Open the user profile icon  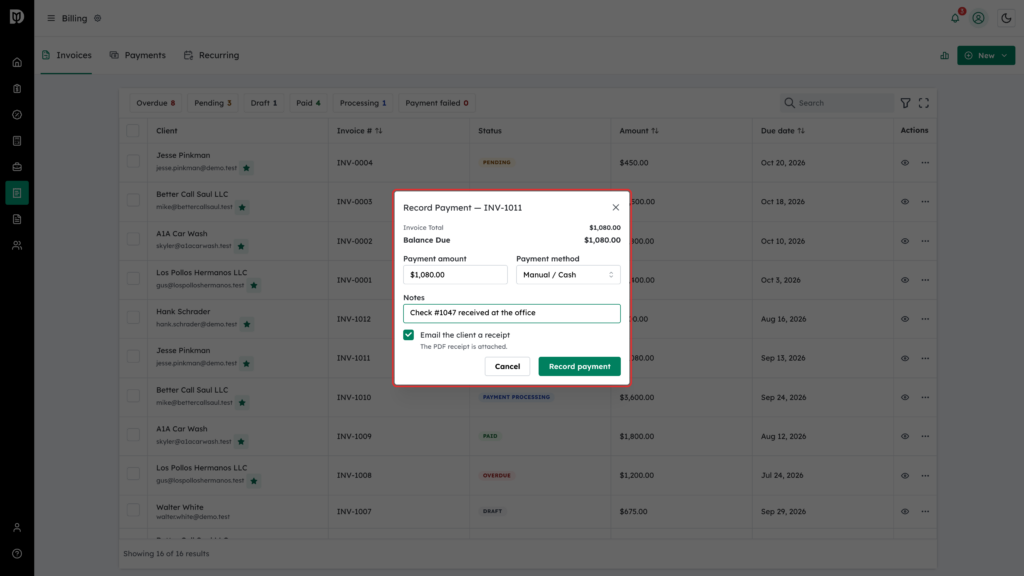click(x=978, y=18)
